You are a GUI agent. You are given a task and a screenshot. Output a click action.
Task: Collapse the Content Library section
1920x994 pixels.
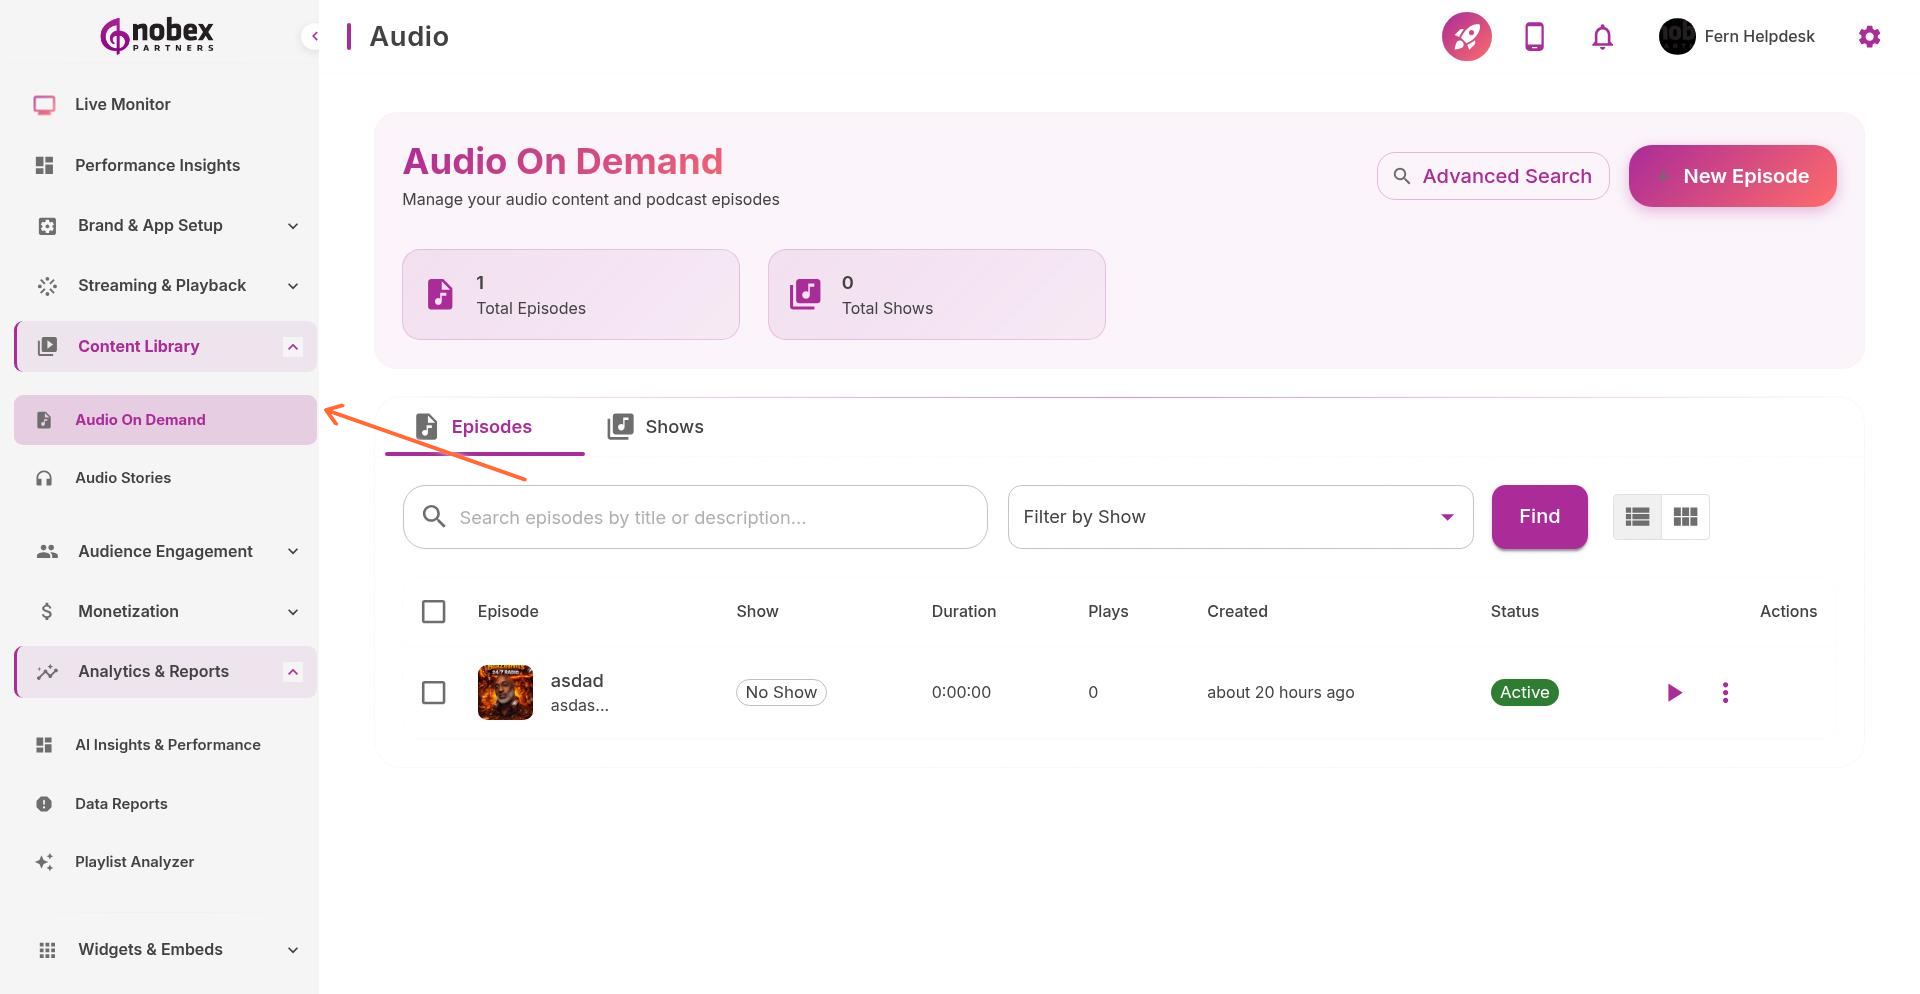[x=292, y=346]
